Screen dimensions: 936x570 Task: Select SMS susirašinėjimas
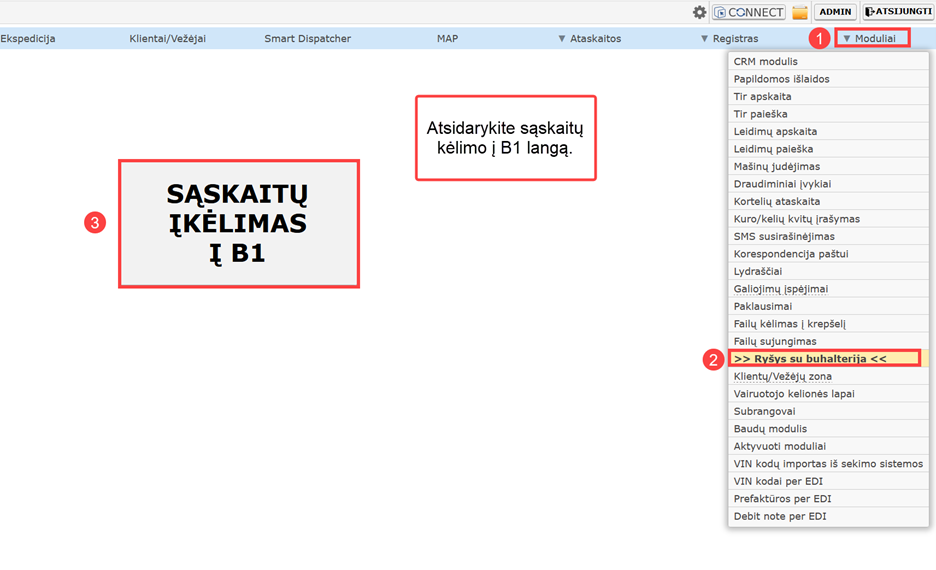[x=829, y=236]
